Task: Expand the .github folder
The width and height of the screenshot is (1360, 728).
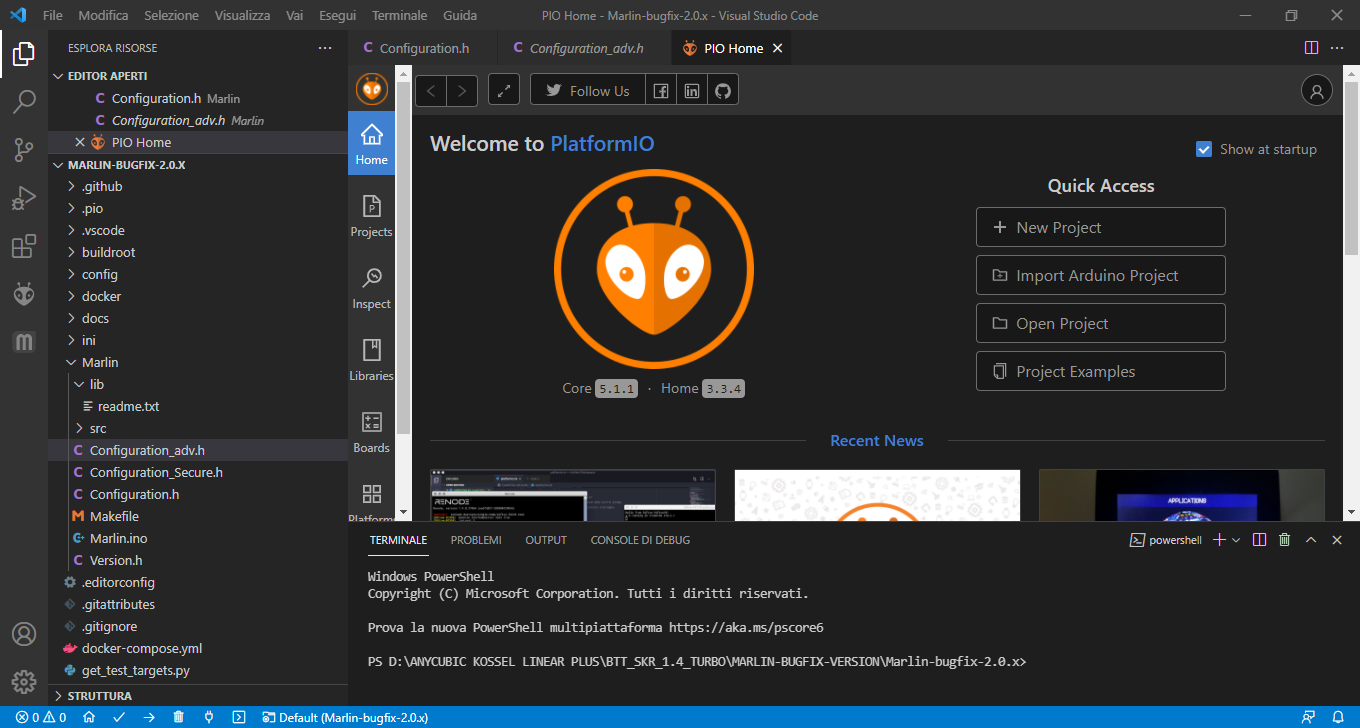Action: coord(198,186)
